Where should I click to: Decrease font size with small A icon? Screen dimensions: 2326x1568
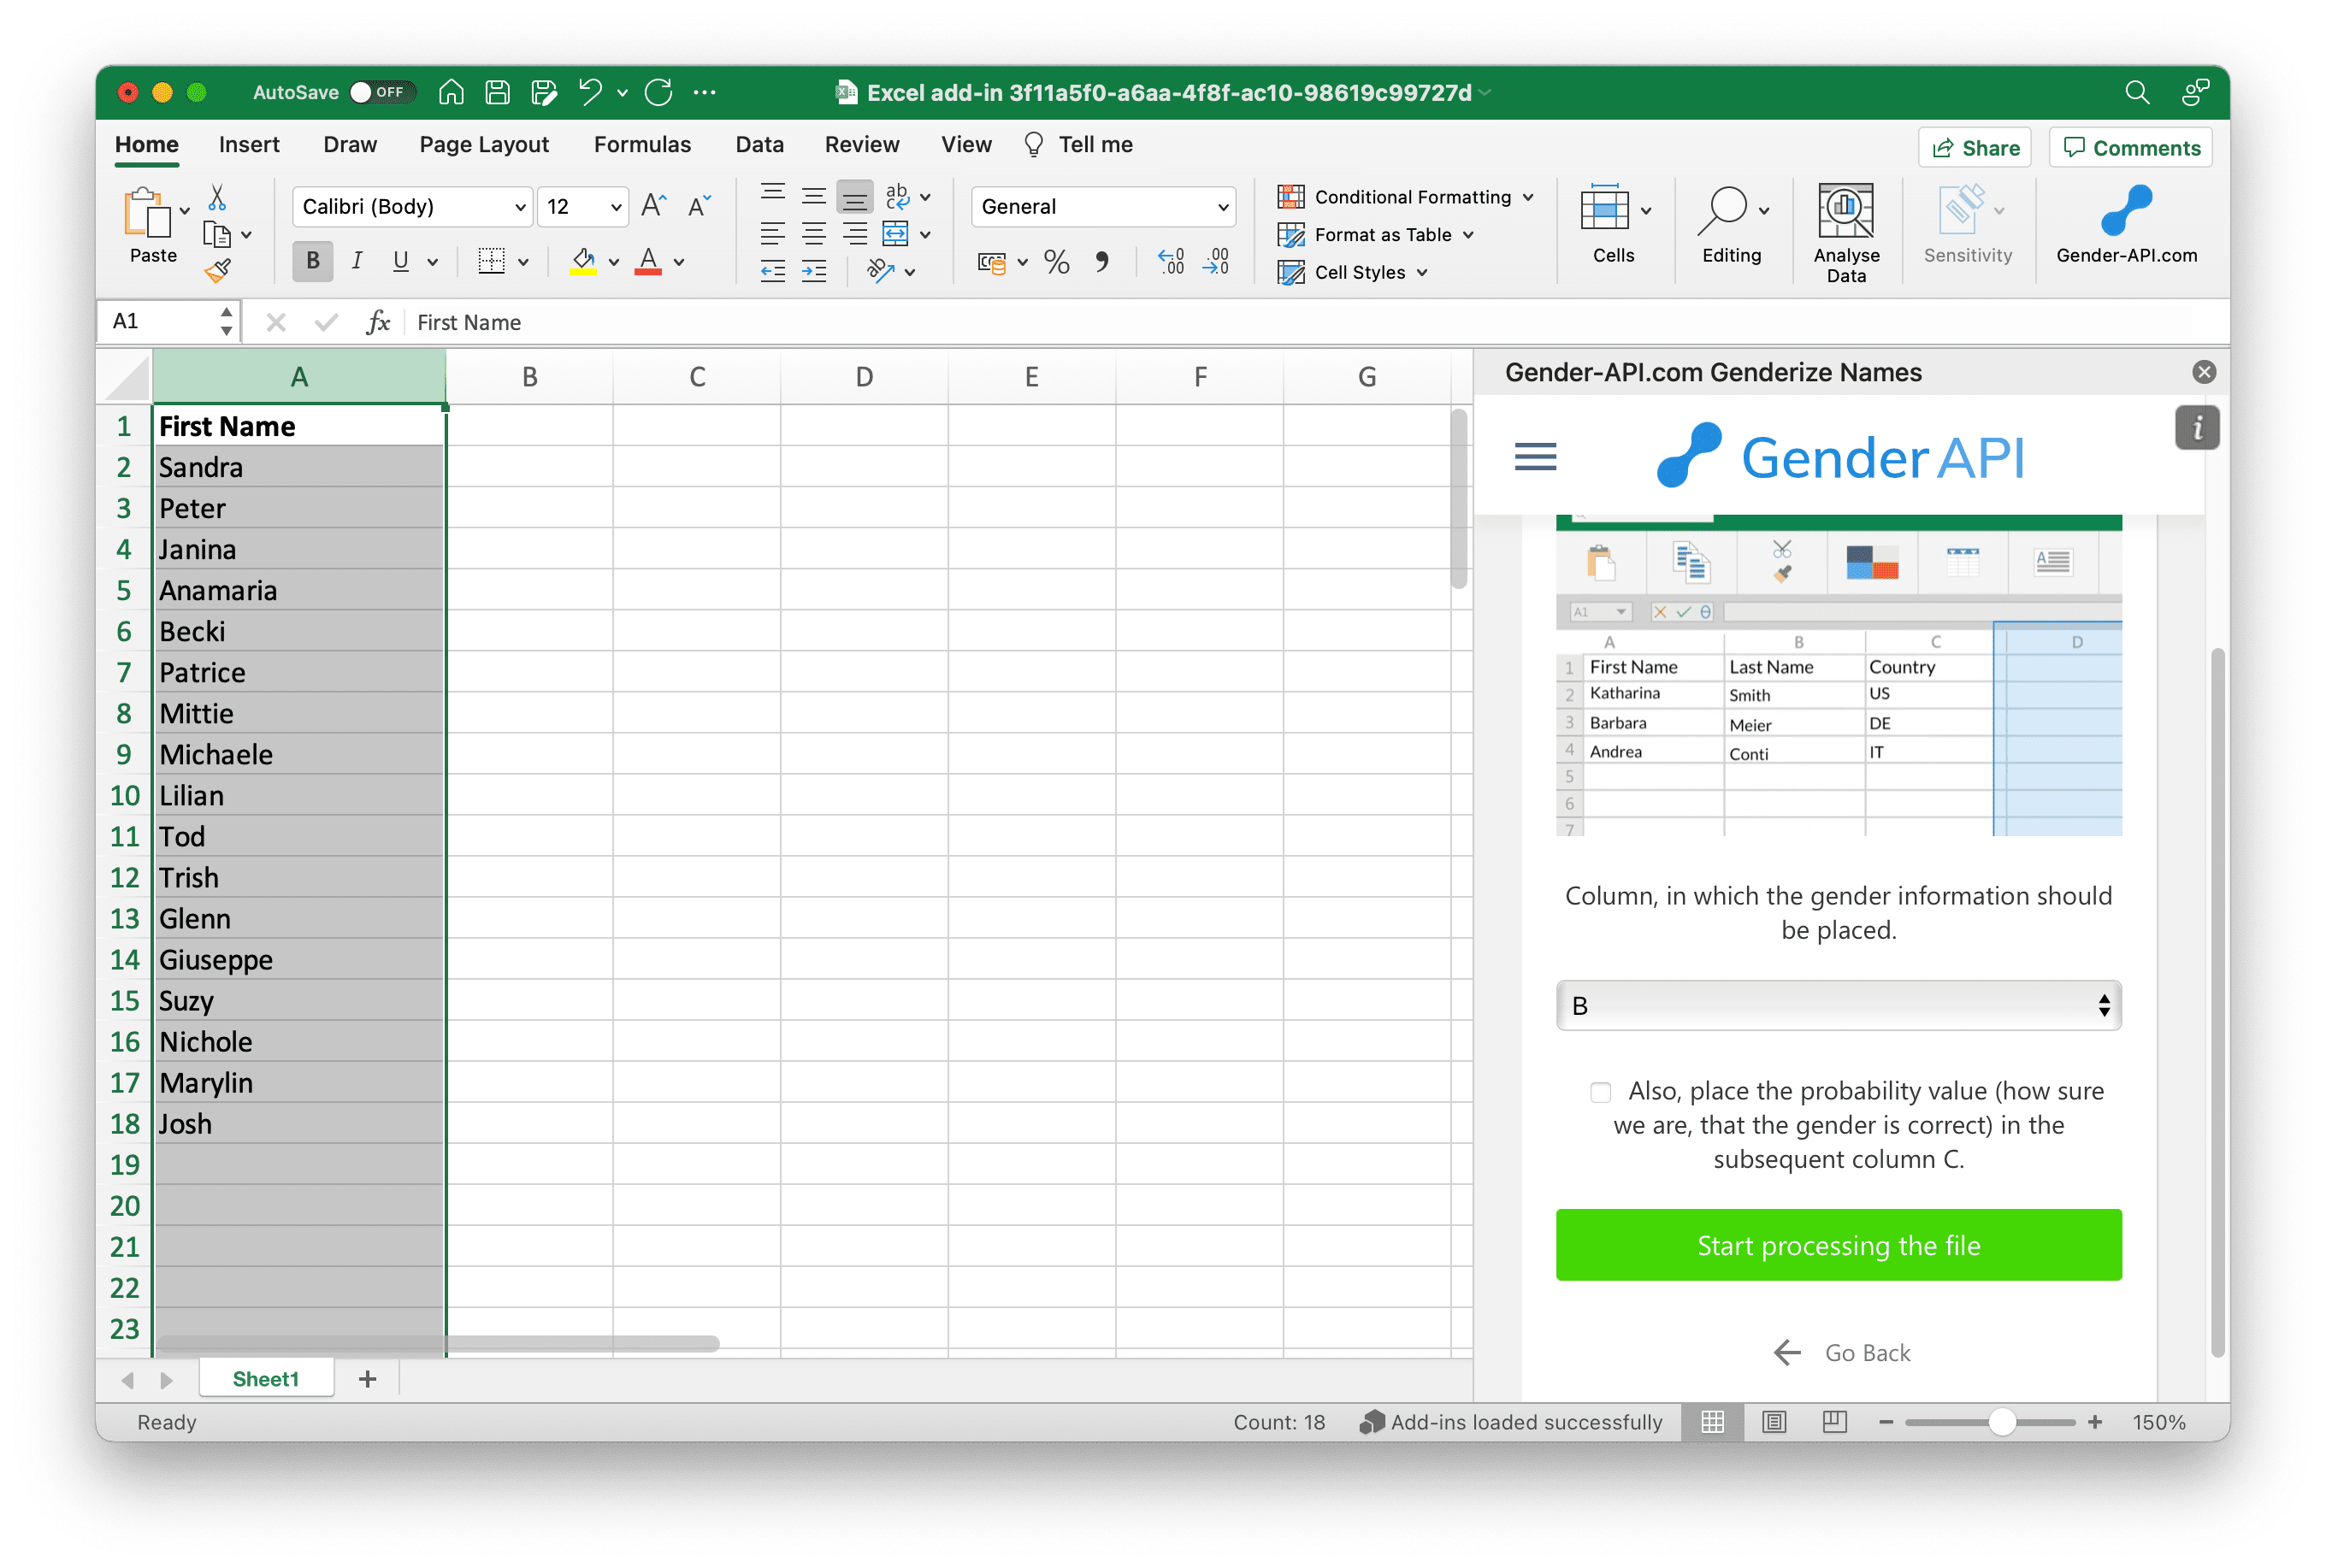click(699, 206)
